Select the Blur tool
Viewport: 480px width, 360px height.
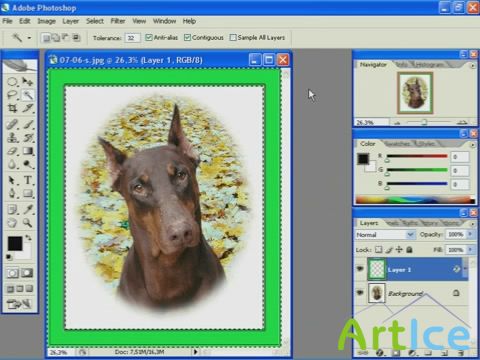tap(12, 164)
